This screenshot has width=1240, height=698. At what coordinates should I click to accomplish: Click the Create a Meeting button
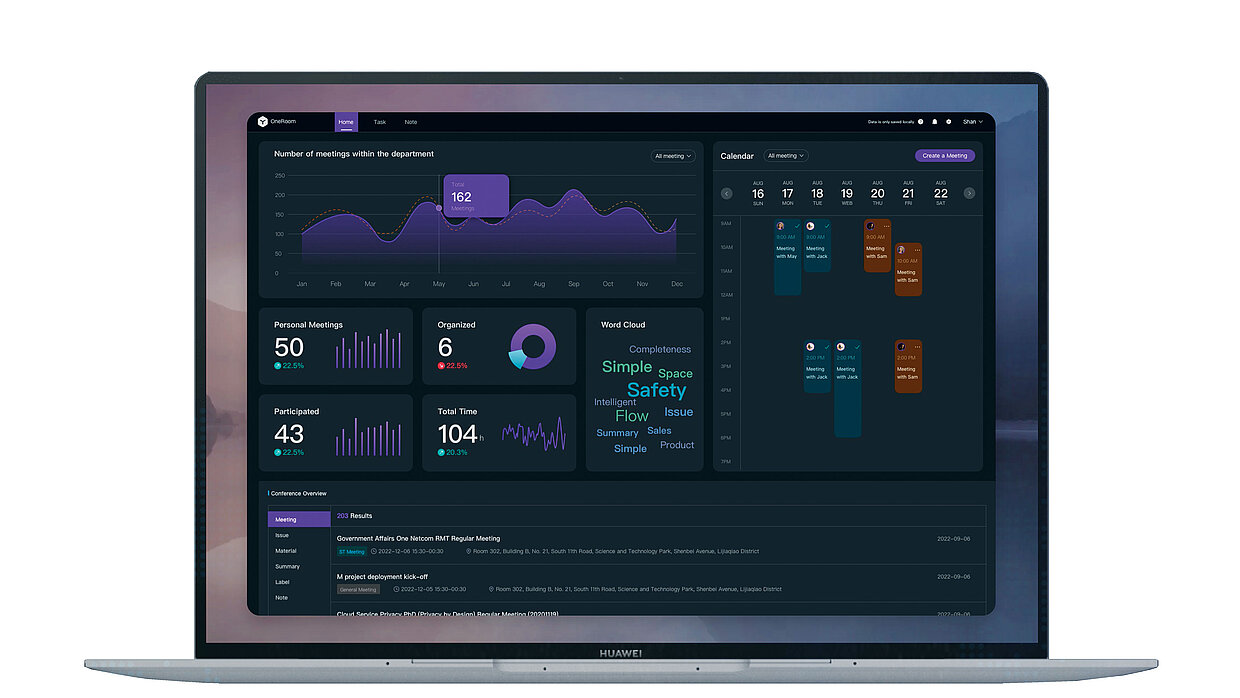tap(944, 156)
